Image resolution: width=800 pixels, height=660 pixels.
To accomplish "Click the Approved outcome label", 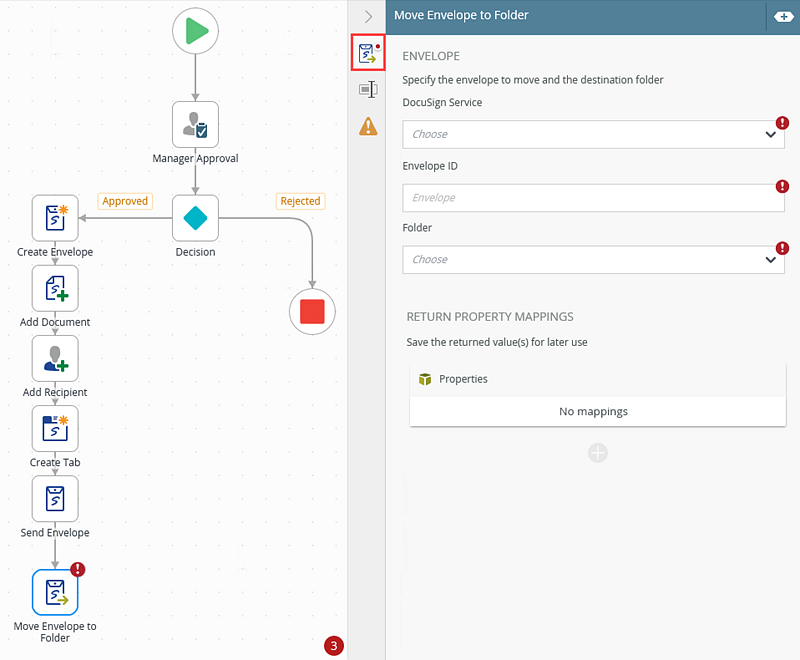I will (125, 201).
